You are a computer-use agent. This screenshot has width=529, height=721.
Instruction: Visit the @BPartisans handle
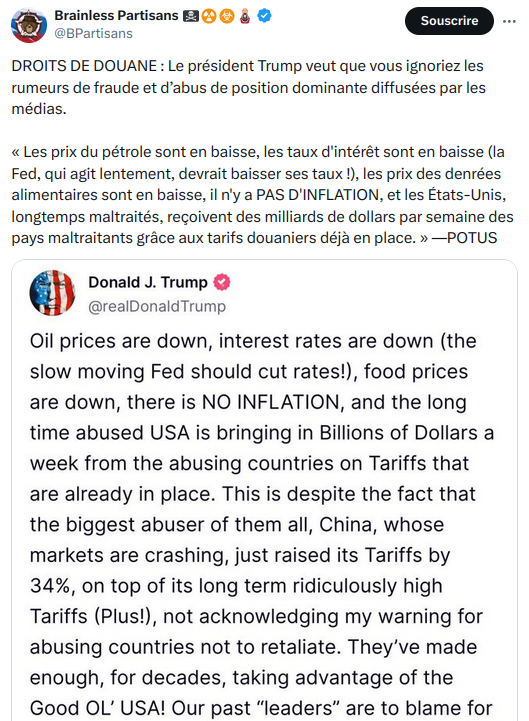93,34
